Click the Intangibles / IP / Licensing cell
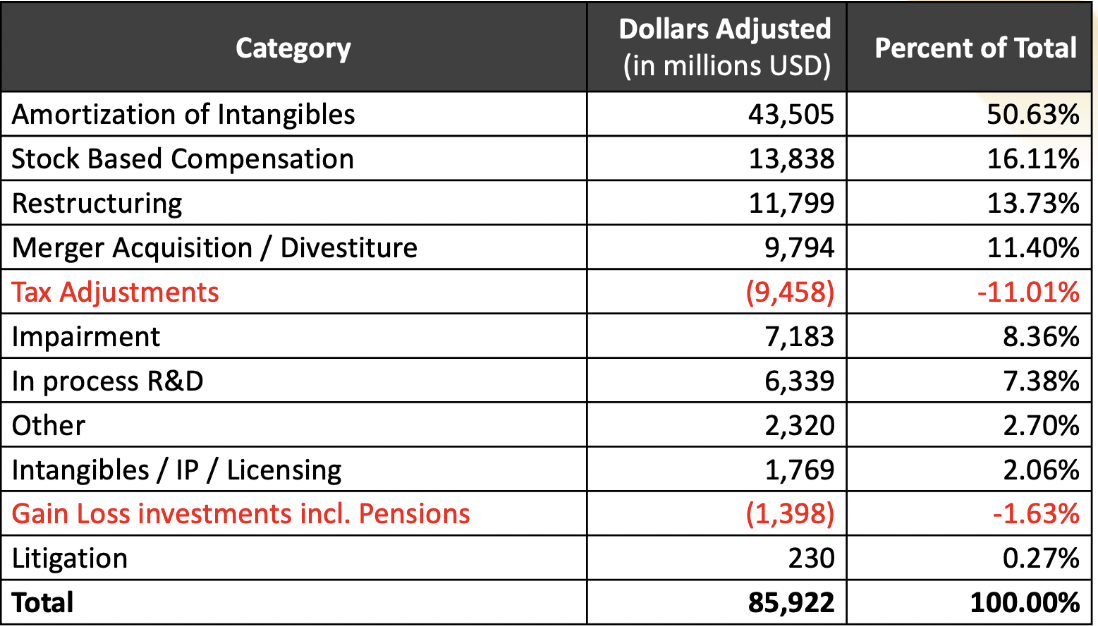Screen dimensions: 1098x626 point(176,469)
